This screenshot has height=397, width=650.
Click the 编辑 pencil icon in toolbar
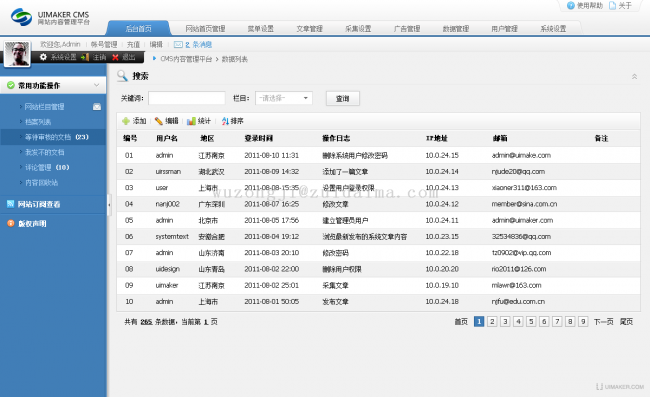tap(158, 121)
